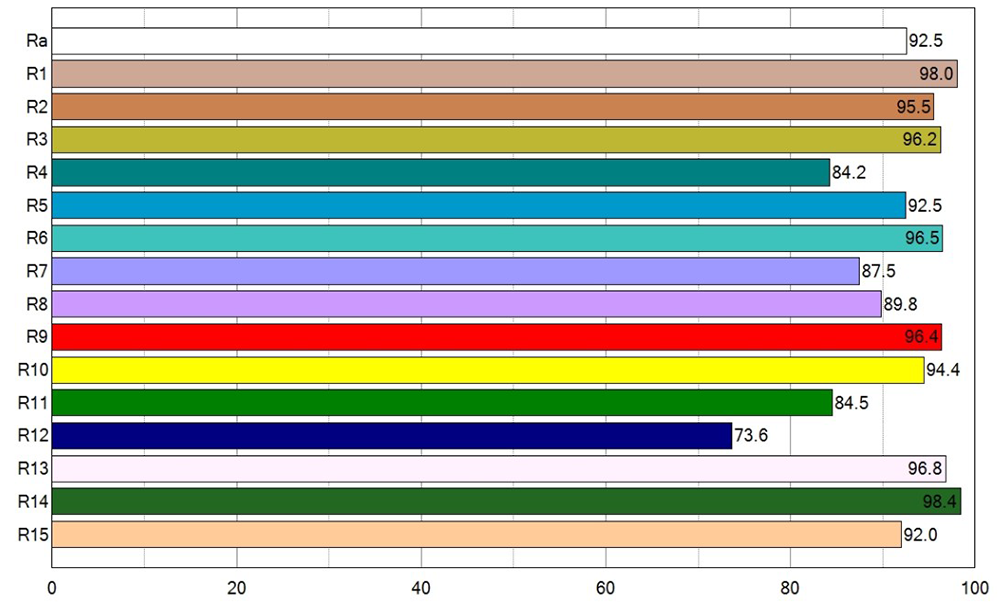Click the R11 axis label
Viewport: 1000px width, 602px height.
[x=33, y=402]
